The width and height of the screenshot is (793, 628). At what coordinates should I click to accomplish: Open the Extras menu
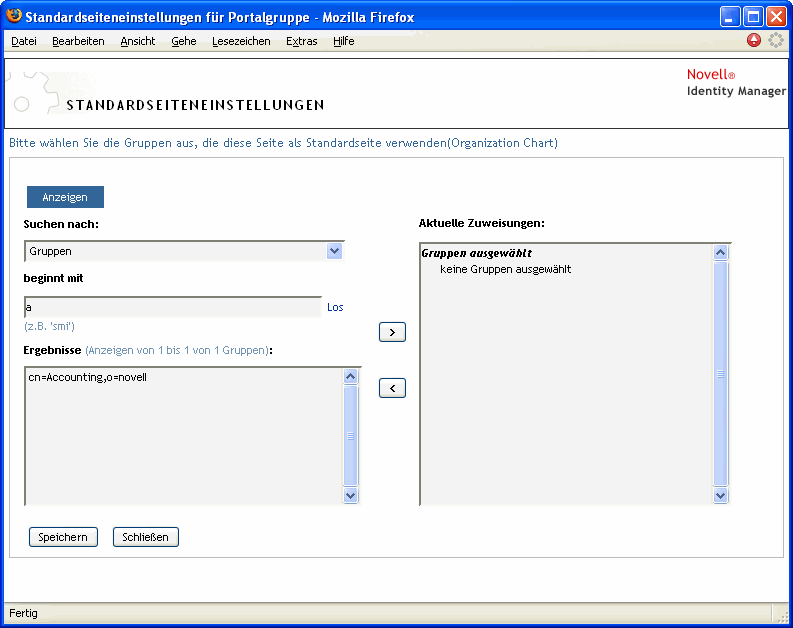(x=301, y=41)
